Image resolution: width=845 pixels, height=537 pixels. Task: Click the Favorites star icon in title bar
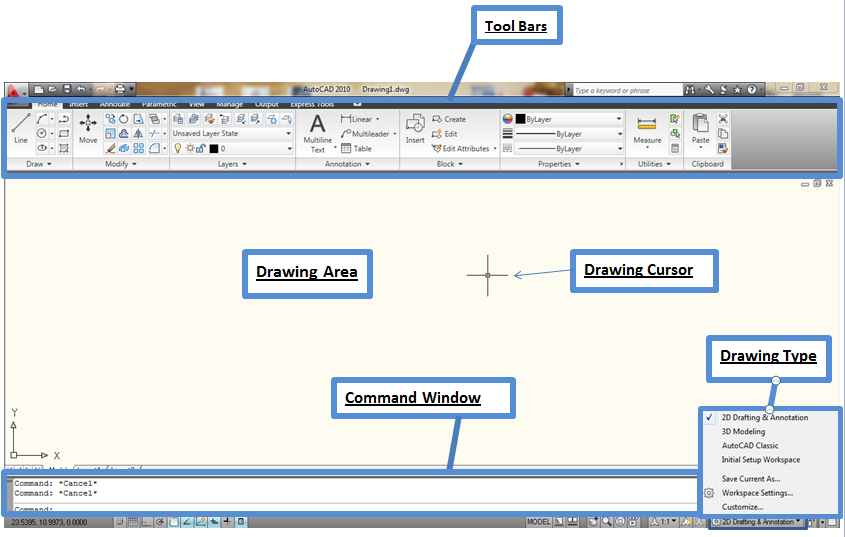pyautogui.click(x=737, y=90)
